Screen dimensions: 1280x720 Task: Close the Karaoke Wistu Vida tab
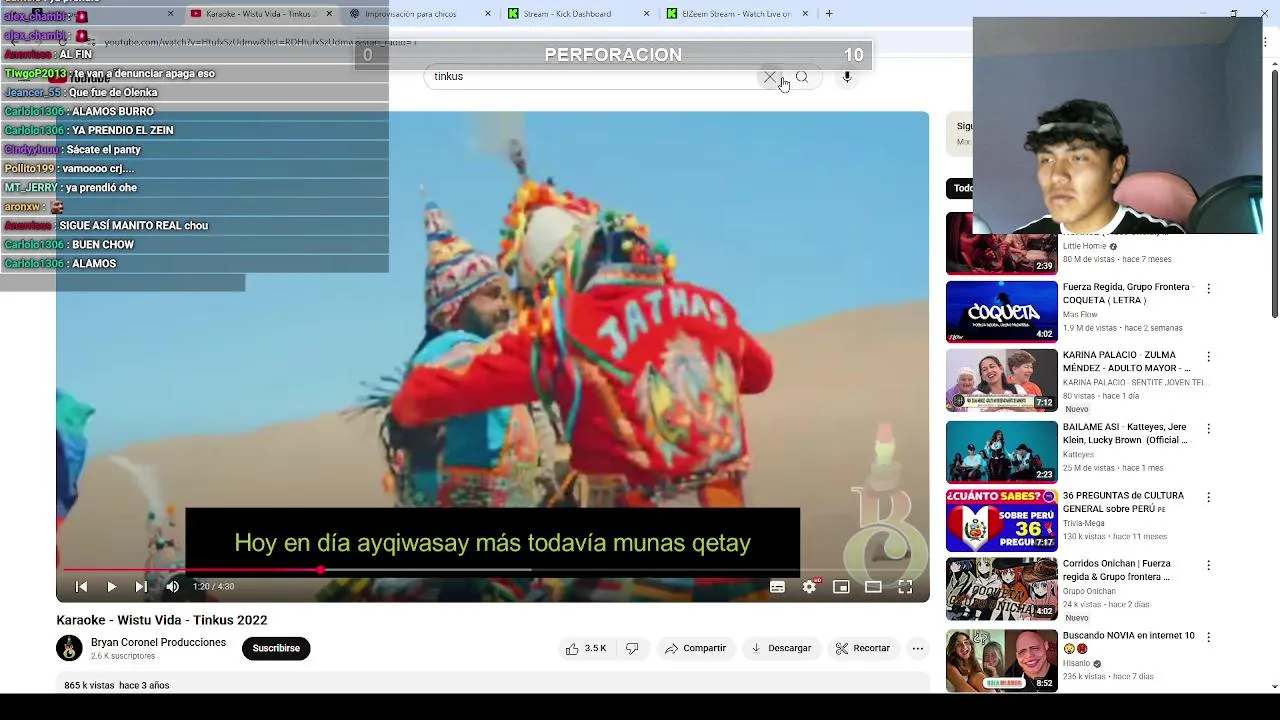pos(329,14)
